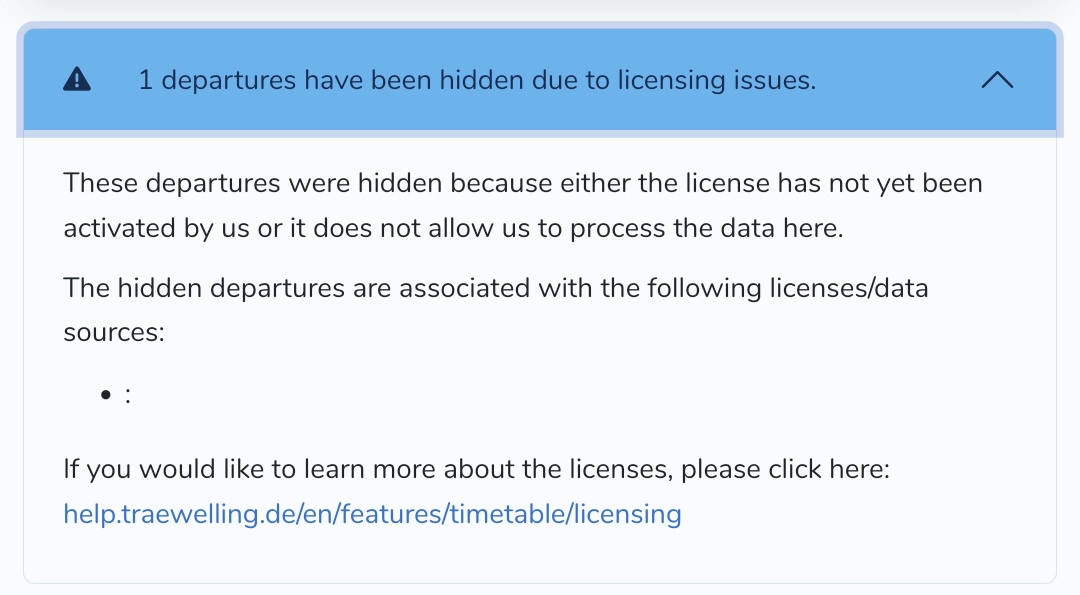Collapse the notice with the chevron arrow

pyautogui.click(x=997, y=81)
